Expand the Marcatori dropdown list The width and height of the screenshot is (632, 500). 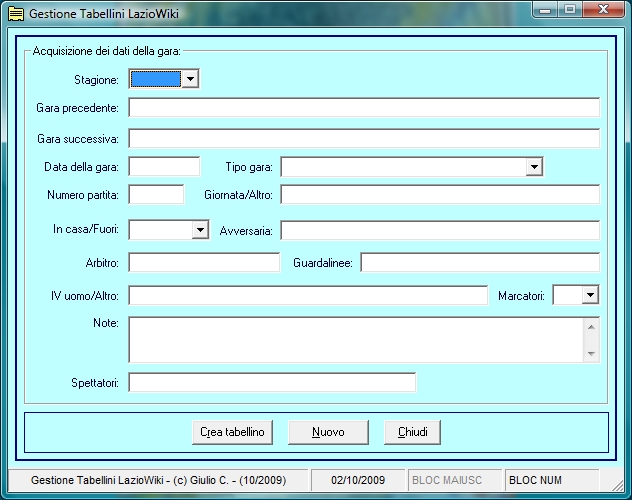[590, 295]
